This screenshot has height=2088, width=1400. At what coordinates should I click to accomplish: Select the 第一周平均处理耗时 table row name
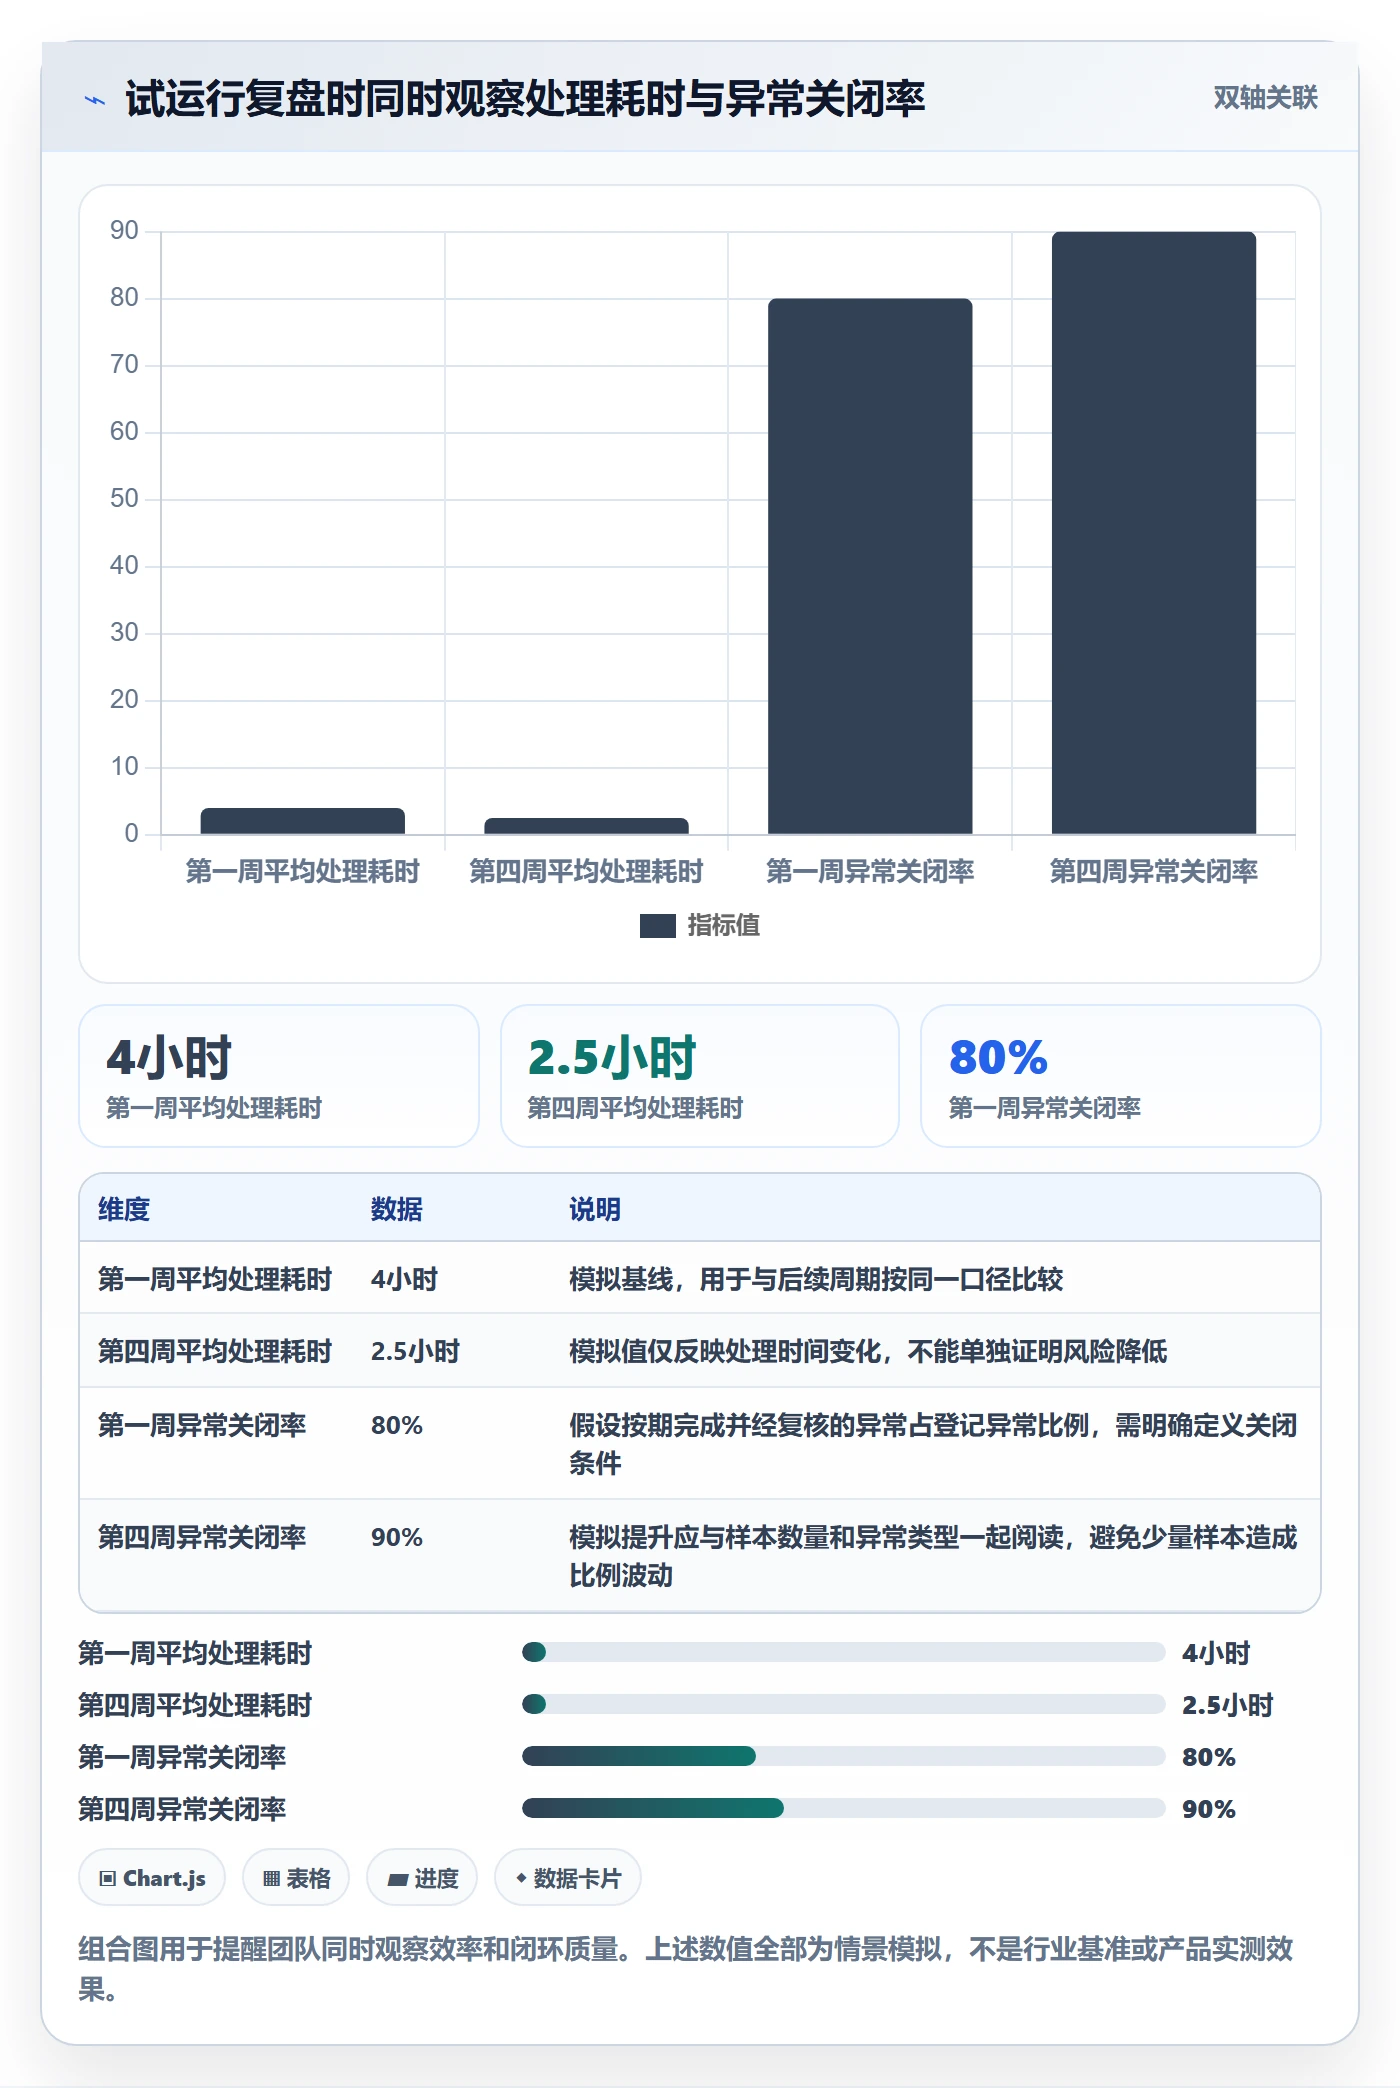215,1279
